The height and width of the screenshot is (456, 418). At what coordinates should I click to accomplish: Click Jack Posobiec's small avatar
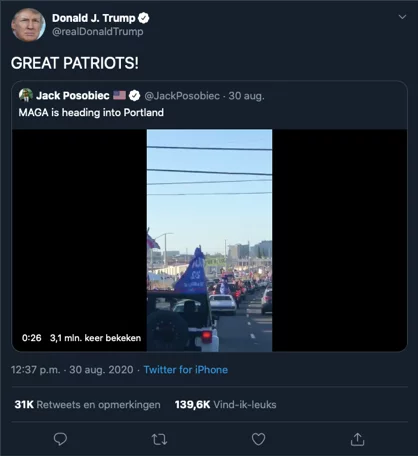point(26,95)
